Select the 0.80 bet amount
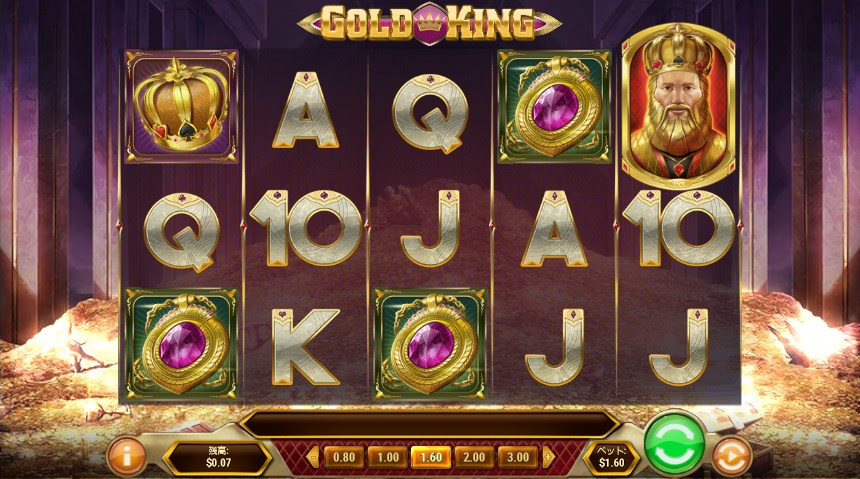This screenshot has height=479, width=860. coord(344,457)
